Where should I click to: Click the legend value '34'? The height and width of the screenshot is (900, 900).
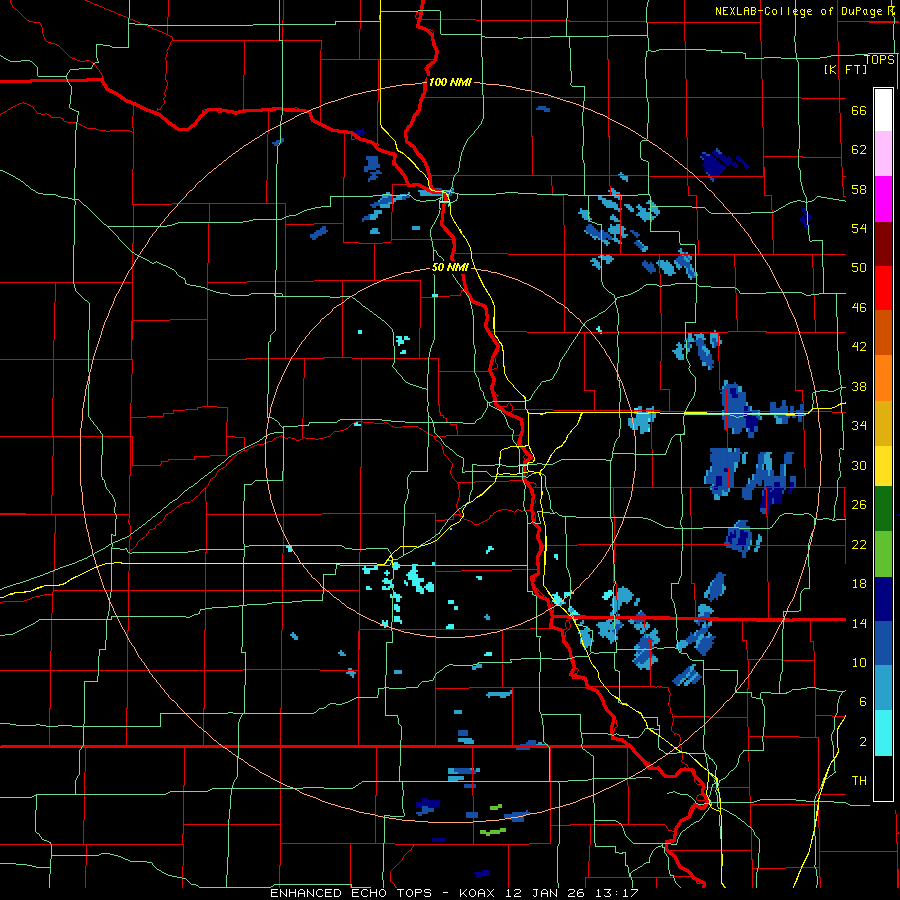[x=859, y=425]
